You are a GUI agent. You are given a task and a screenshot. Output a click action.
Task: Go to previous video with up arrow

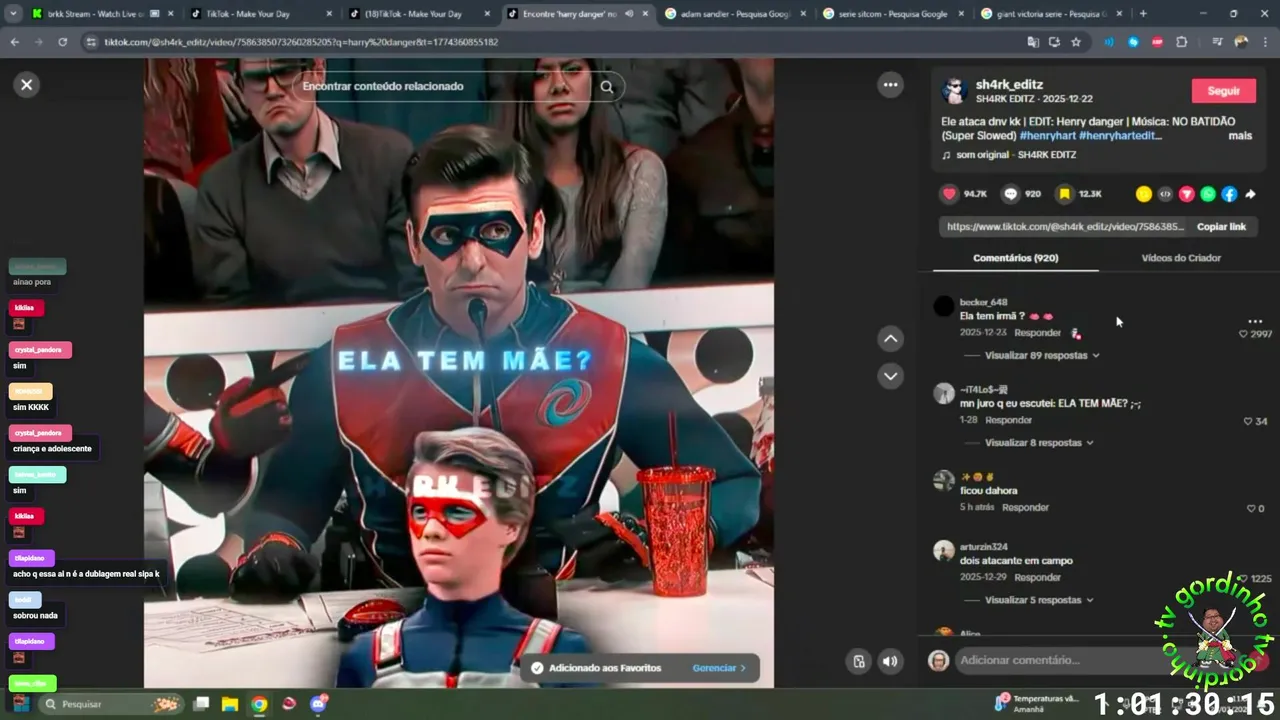891,339
